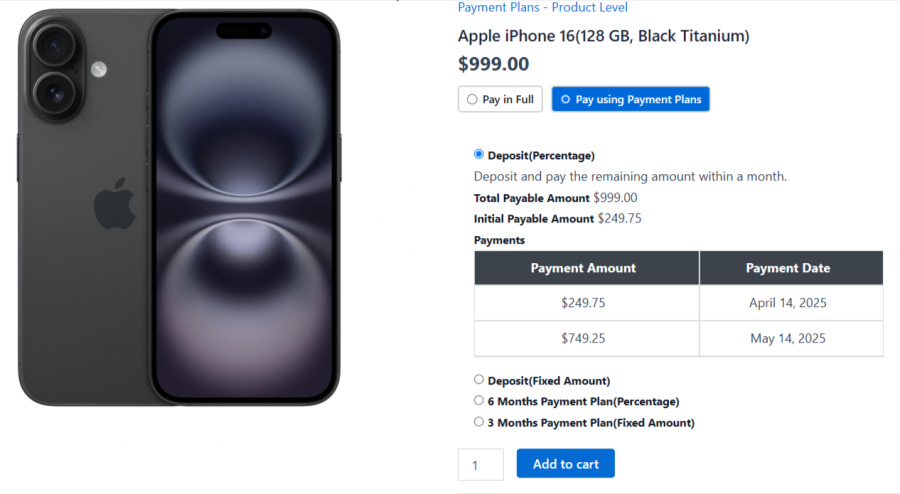Image resolution: width=900 pixels, height=494 pixels.
Task: Click the $249.75 cell in payments table
Action: [583, 303]
